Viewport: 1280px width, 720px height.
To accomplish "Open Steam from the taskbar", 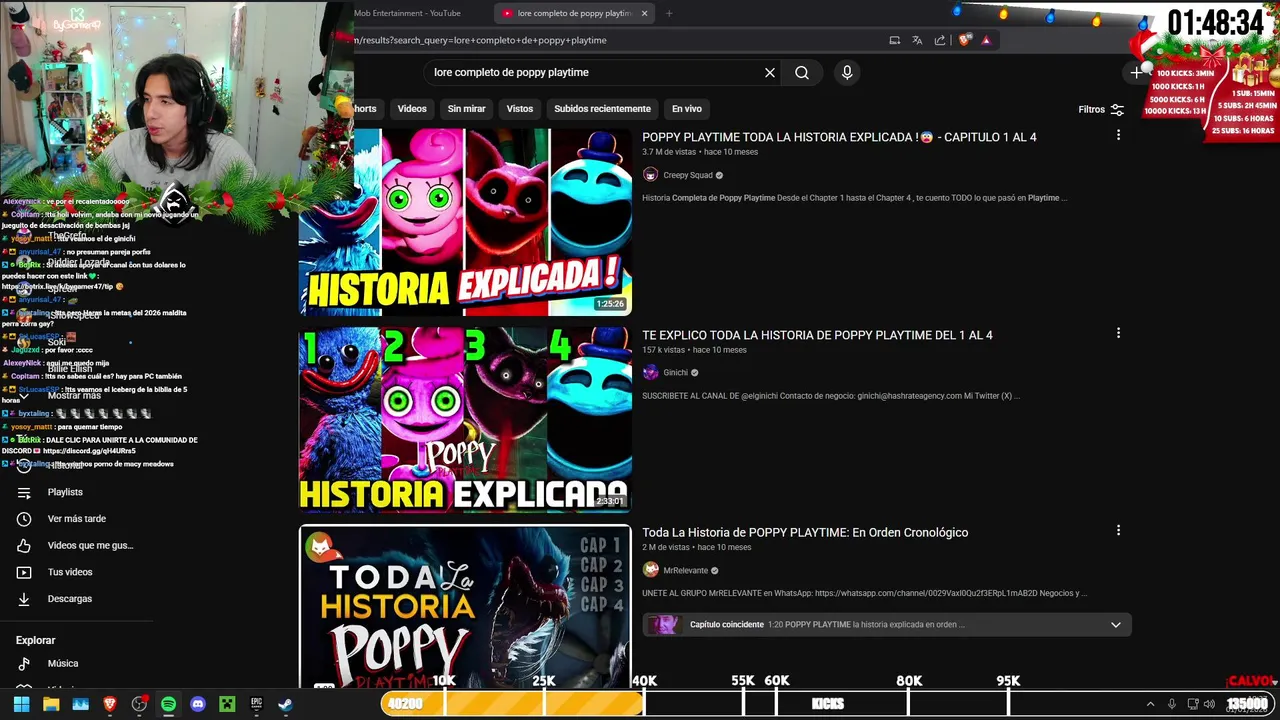I will click(285, 704).
